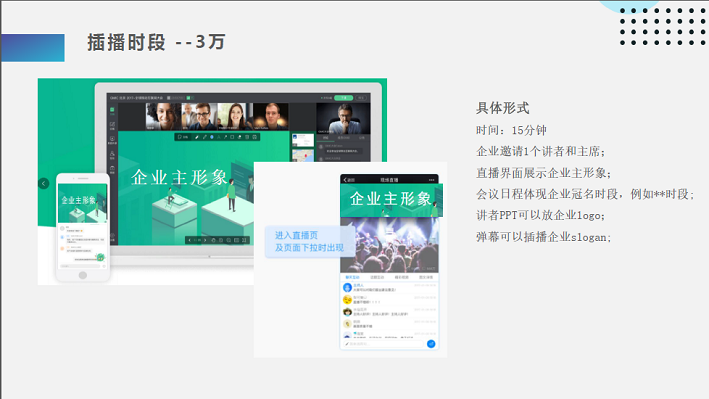Click the green pill button at laptop screen's top right
This screenshot has height=399, width=709.
343,98
